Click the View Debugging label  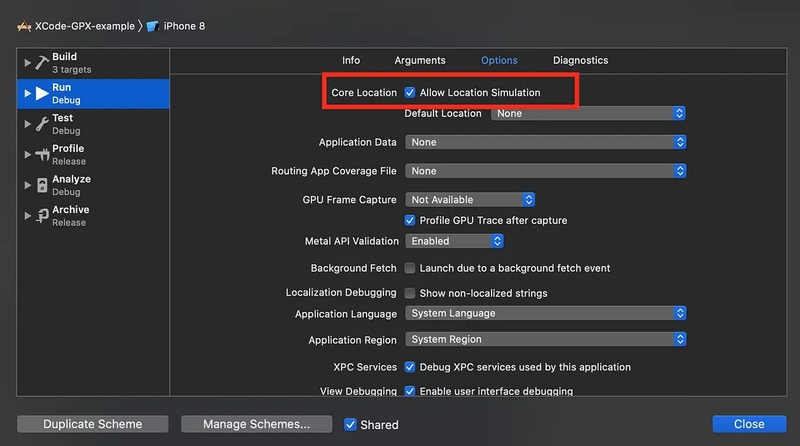coord(358,391)
